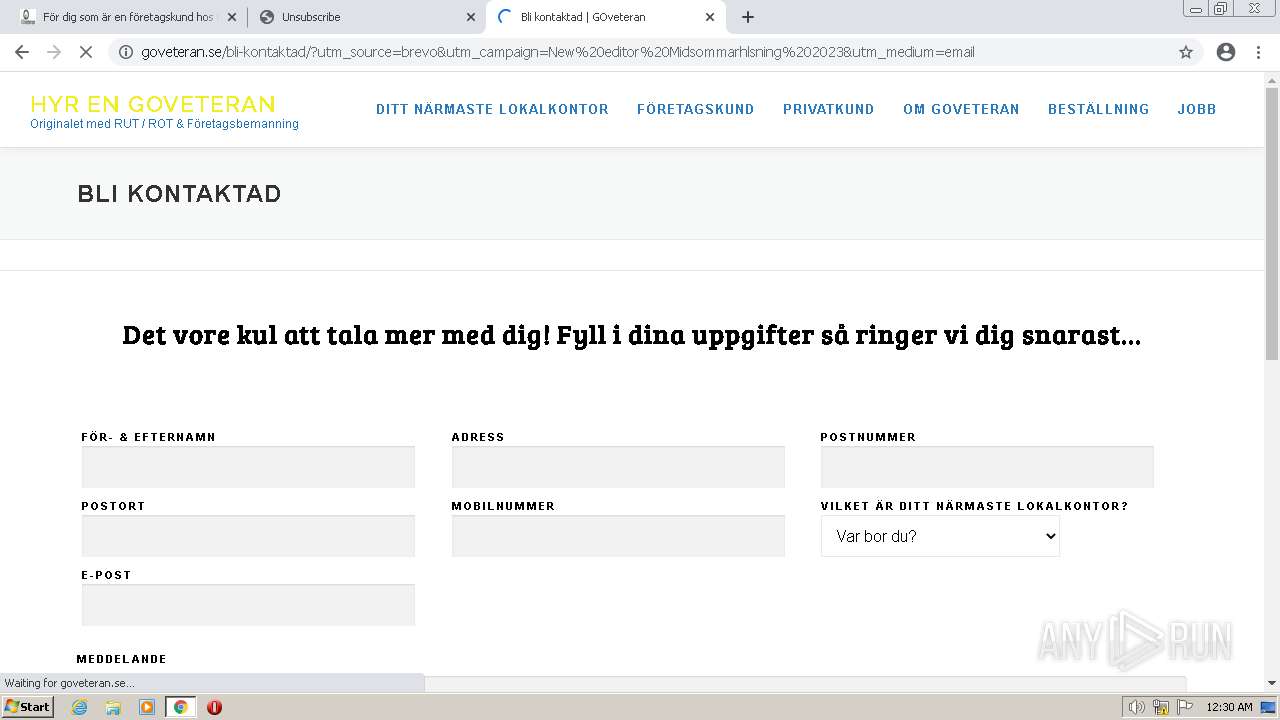Click the 'Det vore kul att tala' heading
Image resolution: width=1280 pixels, height=720 pixels.
pyautogui.click(x=631, y=335)
